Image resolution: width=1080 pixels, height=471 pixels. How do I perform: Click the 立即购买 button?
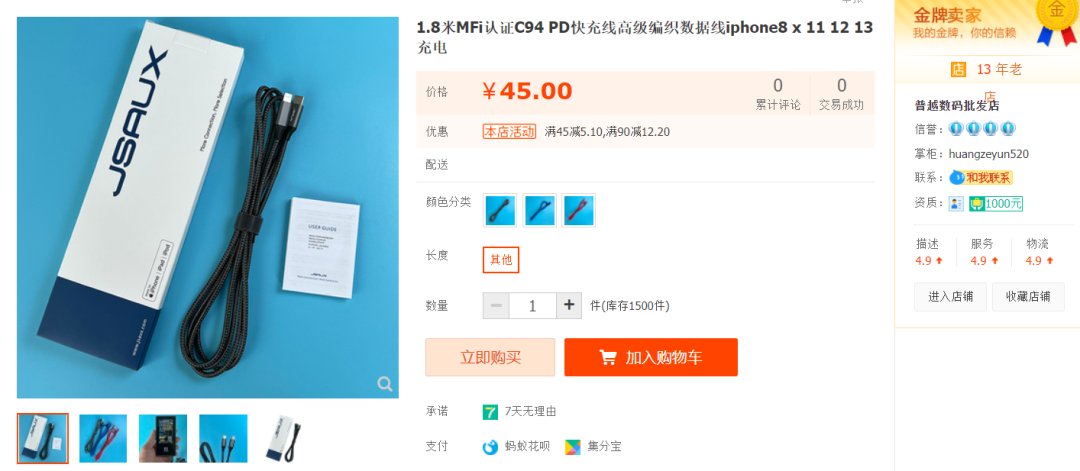(490, 357)
